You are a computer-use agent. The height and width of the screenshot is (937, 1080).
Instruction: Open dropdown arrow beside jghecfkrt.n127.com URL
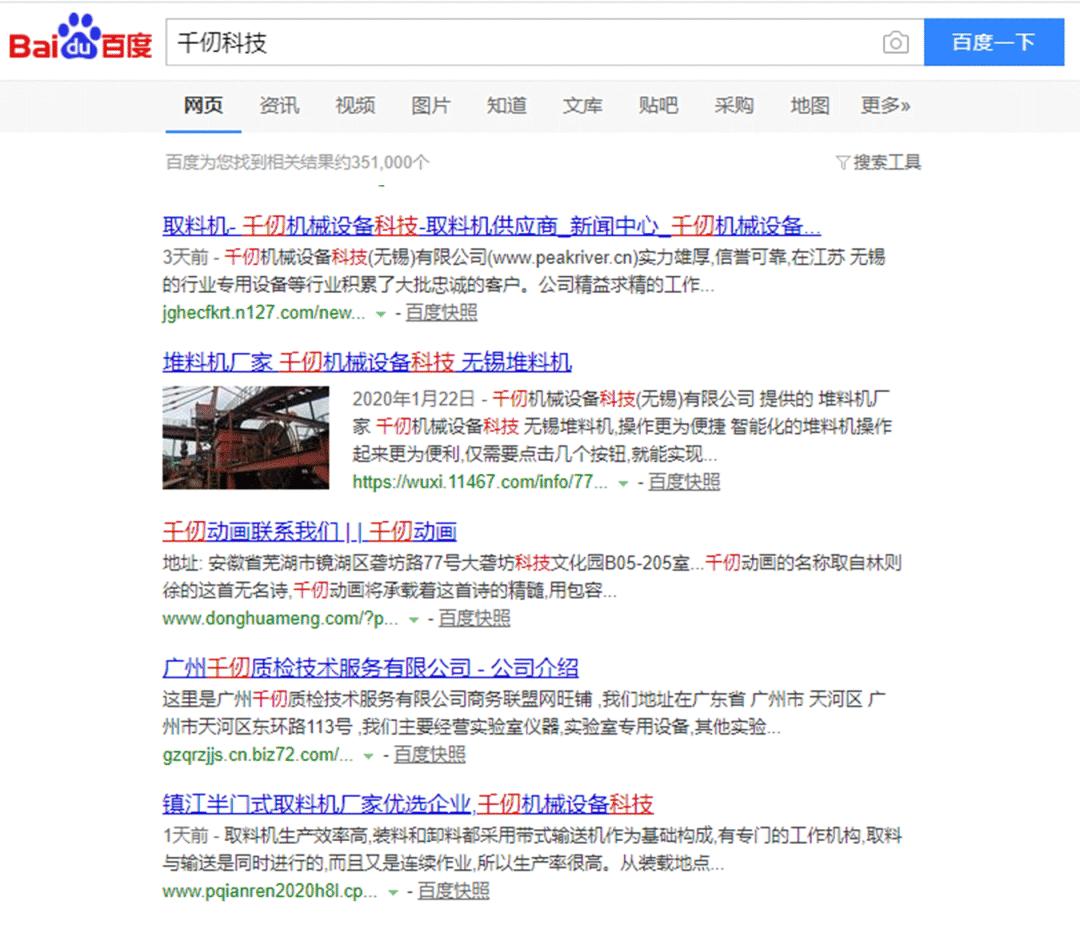[381, 313]
